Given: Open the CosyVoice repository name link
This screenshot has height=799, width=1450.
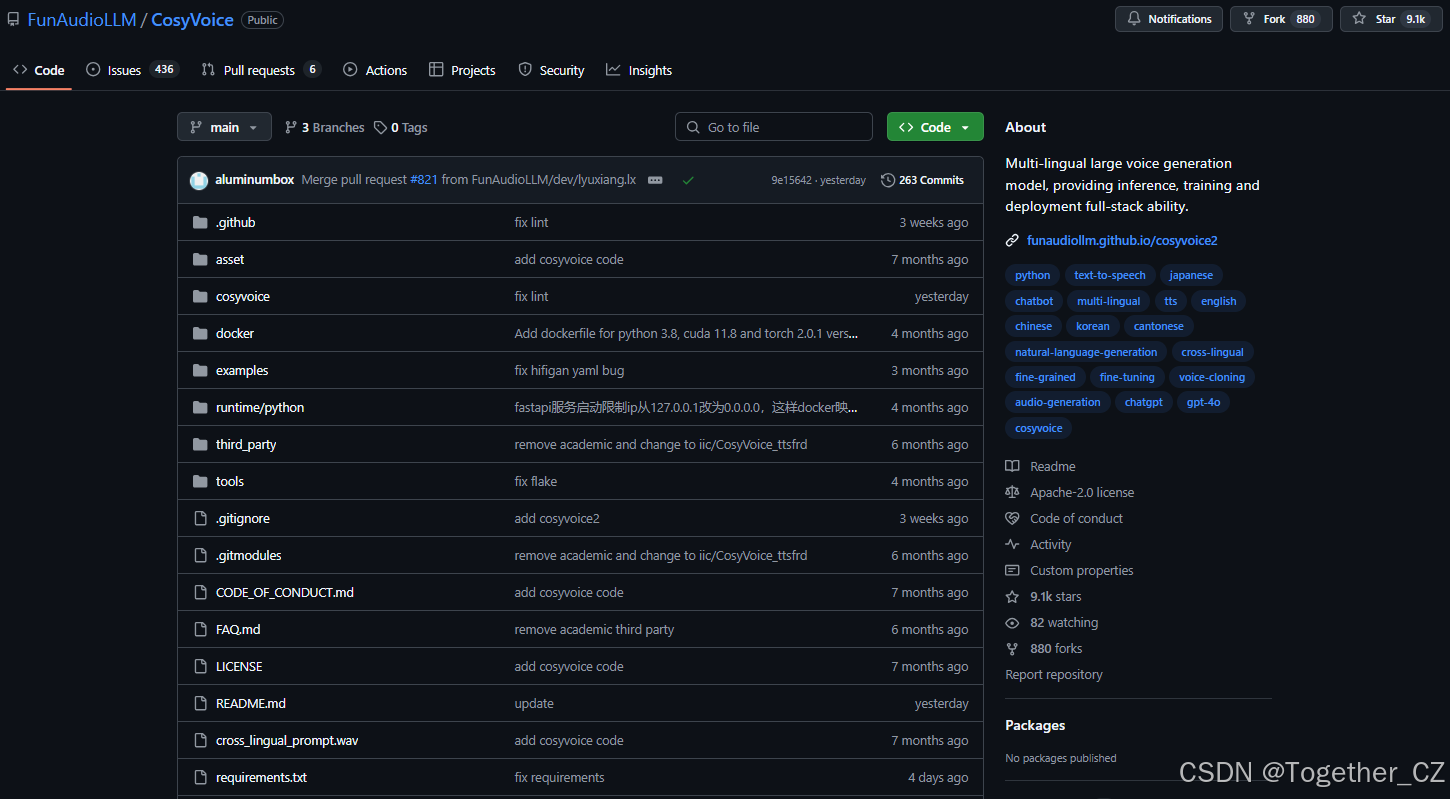Looking at the screenshot, I should coord(193,19).
